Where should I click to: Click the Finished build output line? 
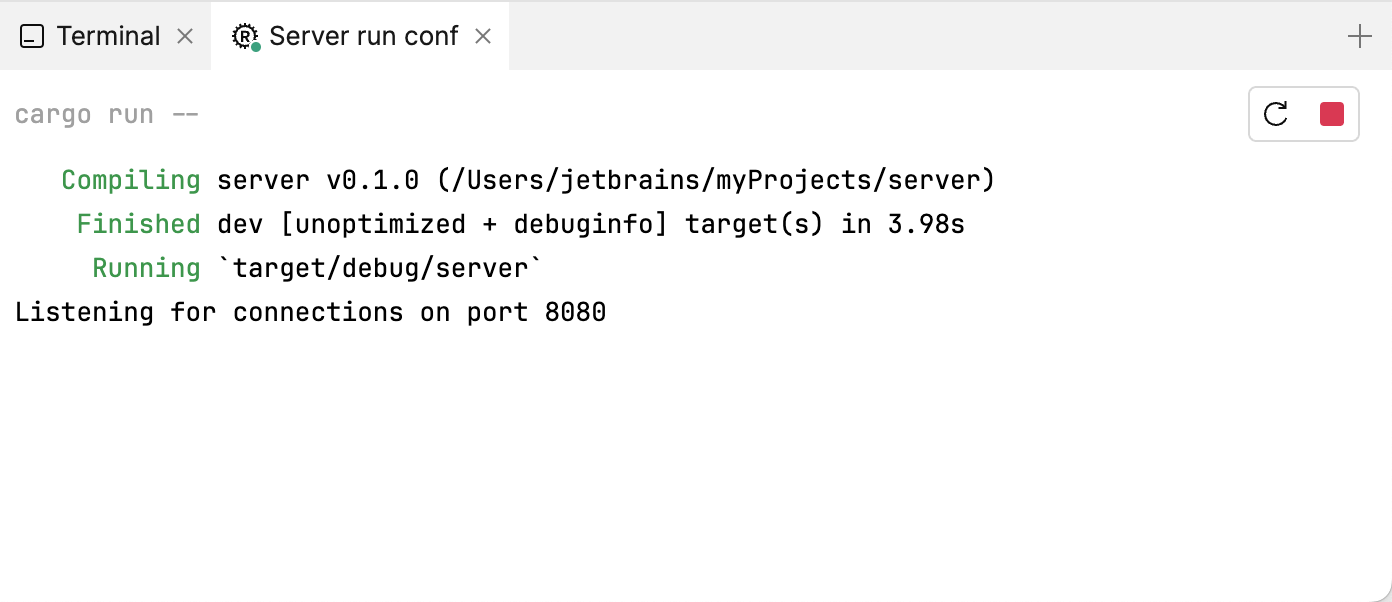(x=520, y=223)
